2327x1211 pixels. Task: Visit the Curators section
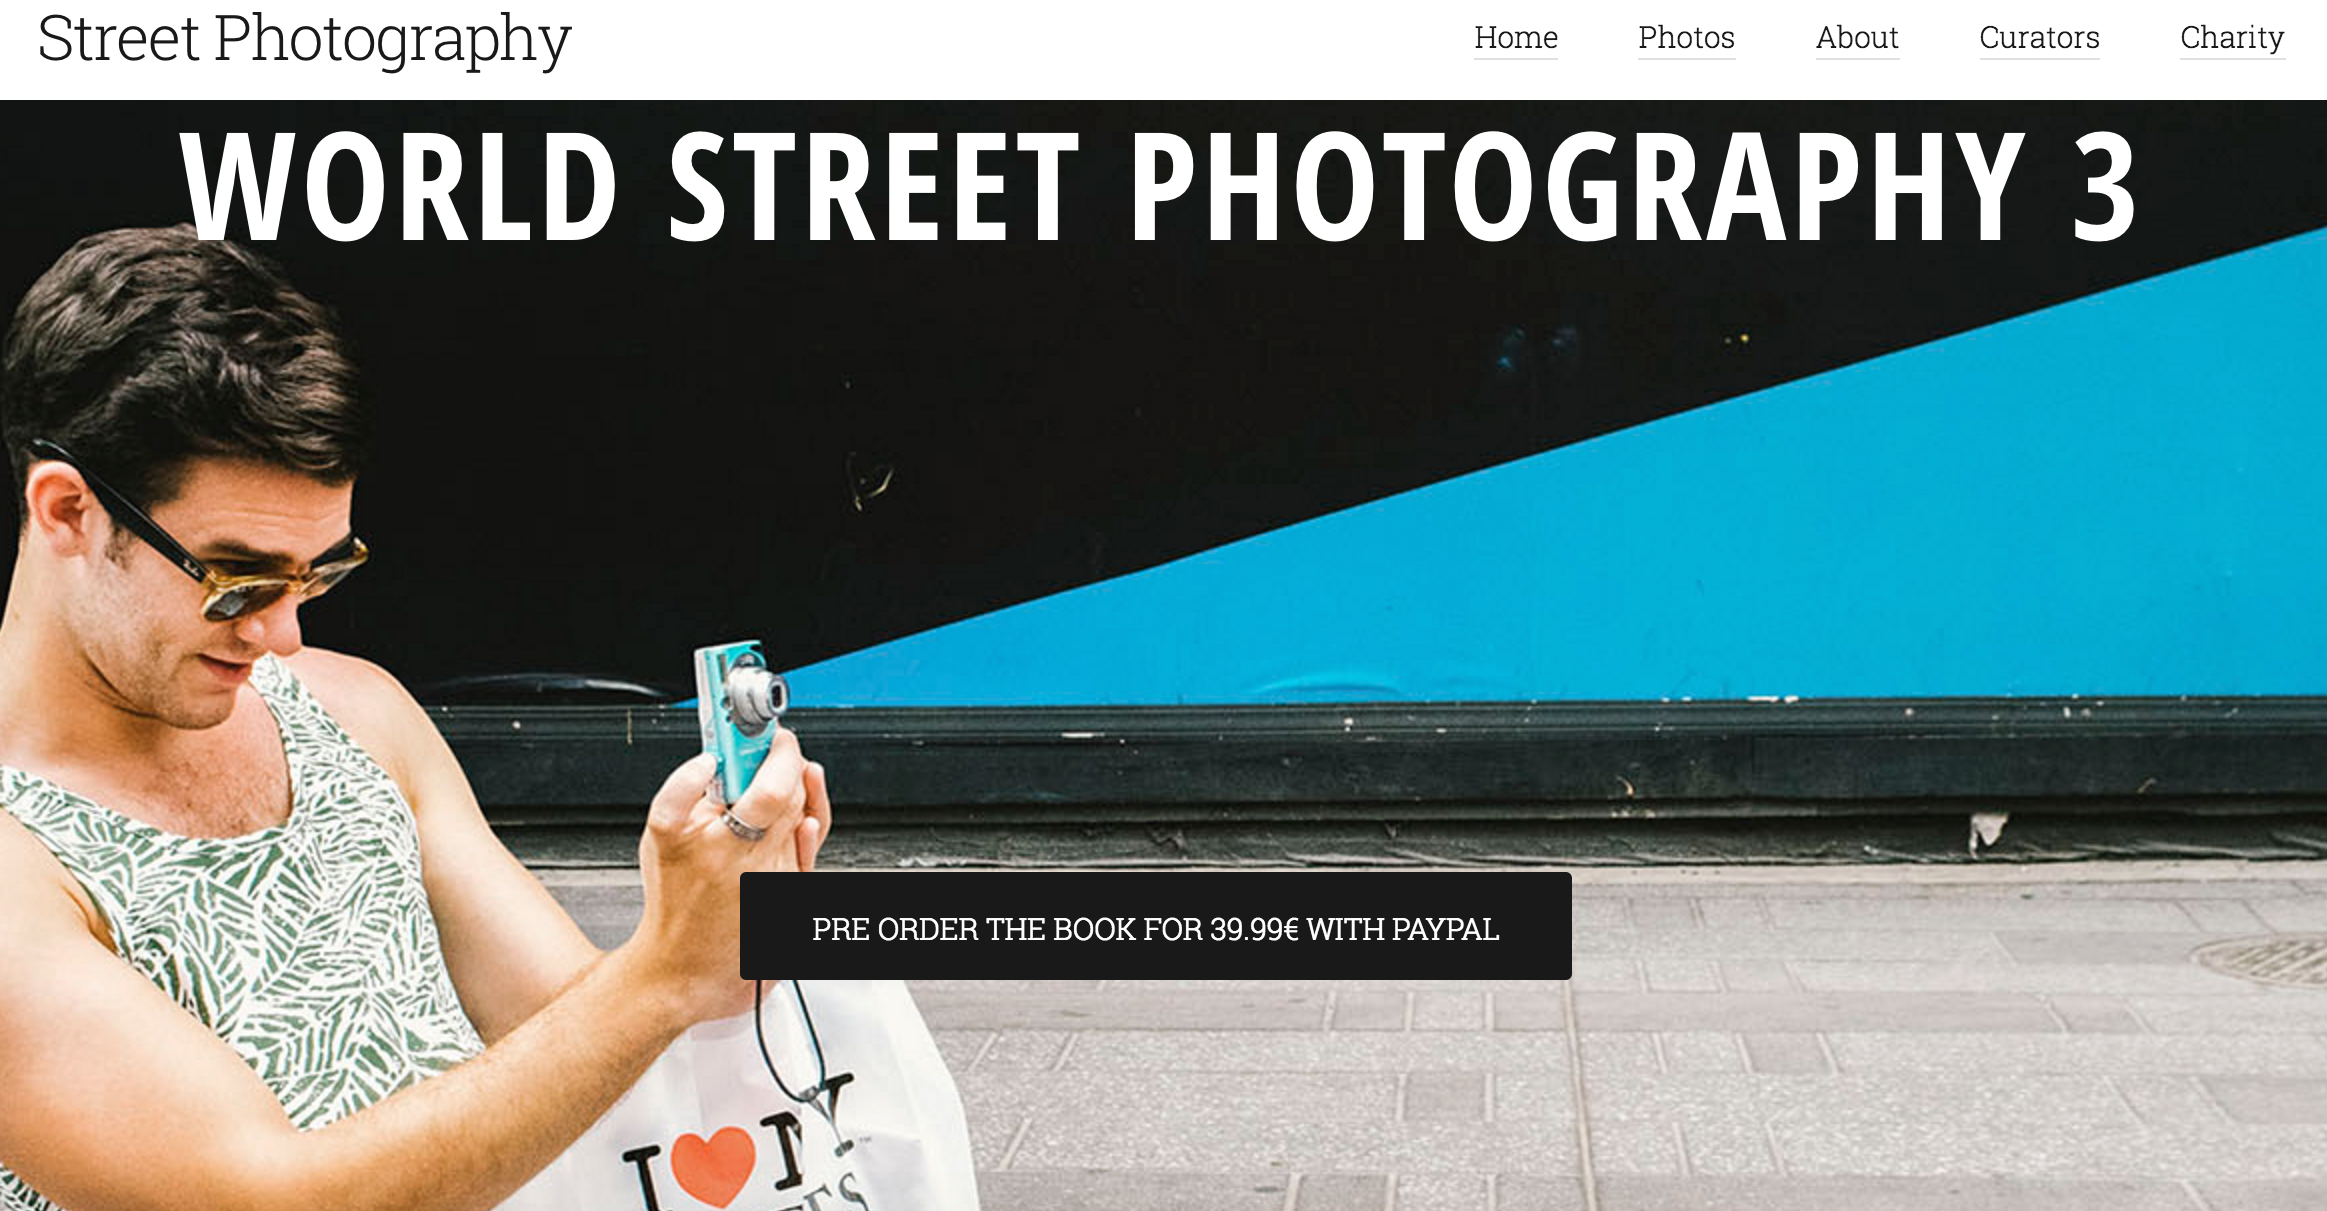tap(2039, 38)
